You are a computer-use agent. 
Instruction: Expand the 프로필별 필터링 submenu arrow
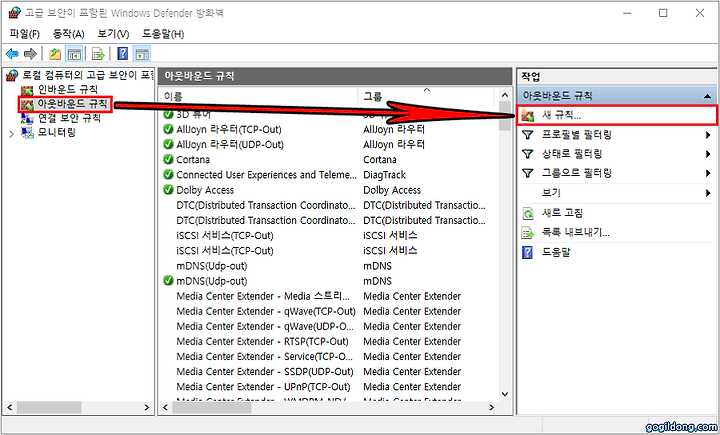708,135
